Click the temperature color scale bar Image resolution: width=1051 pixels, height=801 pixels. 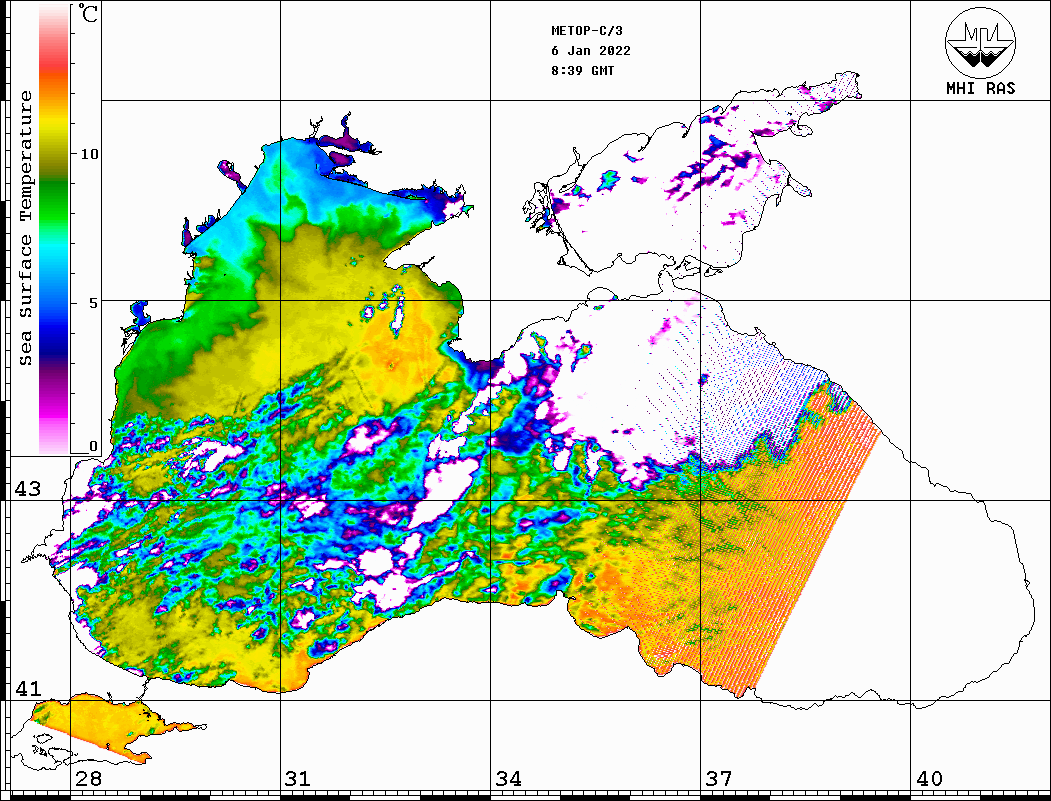(x=54, y=229)
